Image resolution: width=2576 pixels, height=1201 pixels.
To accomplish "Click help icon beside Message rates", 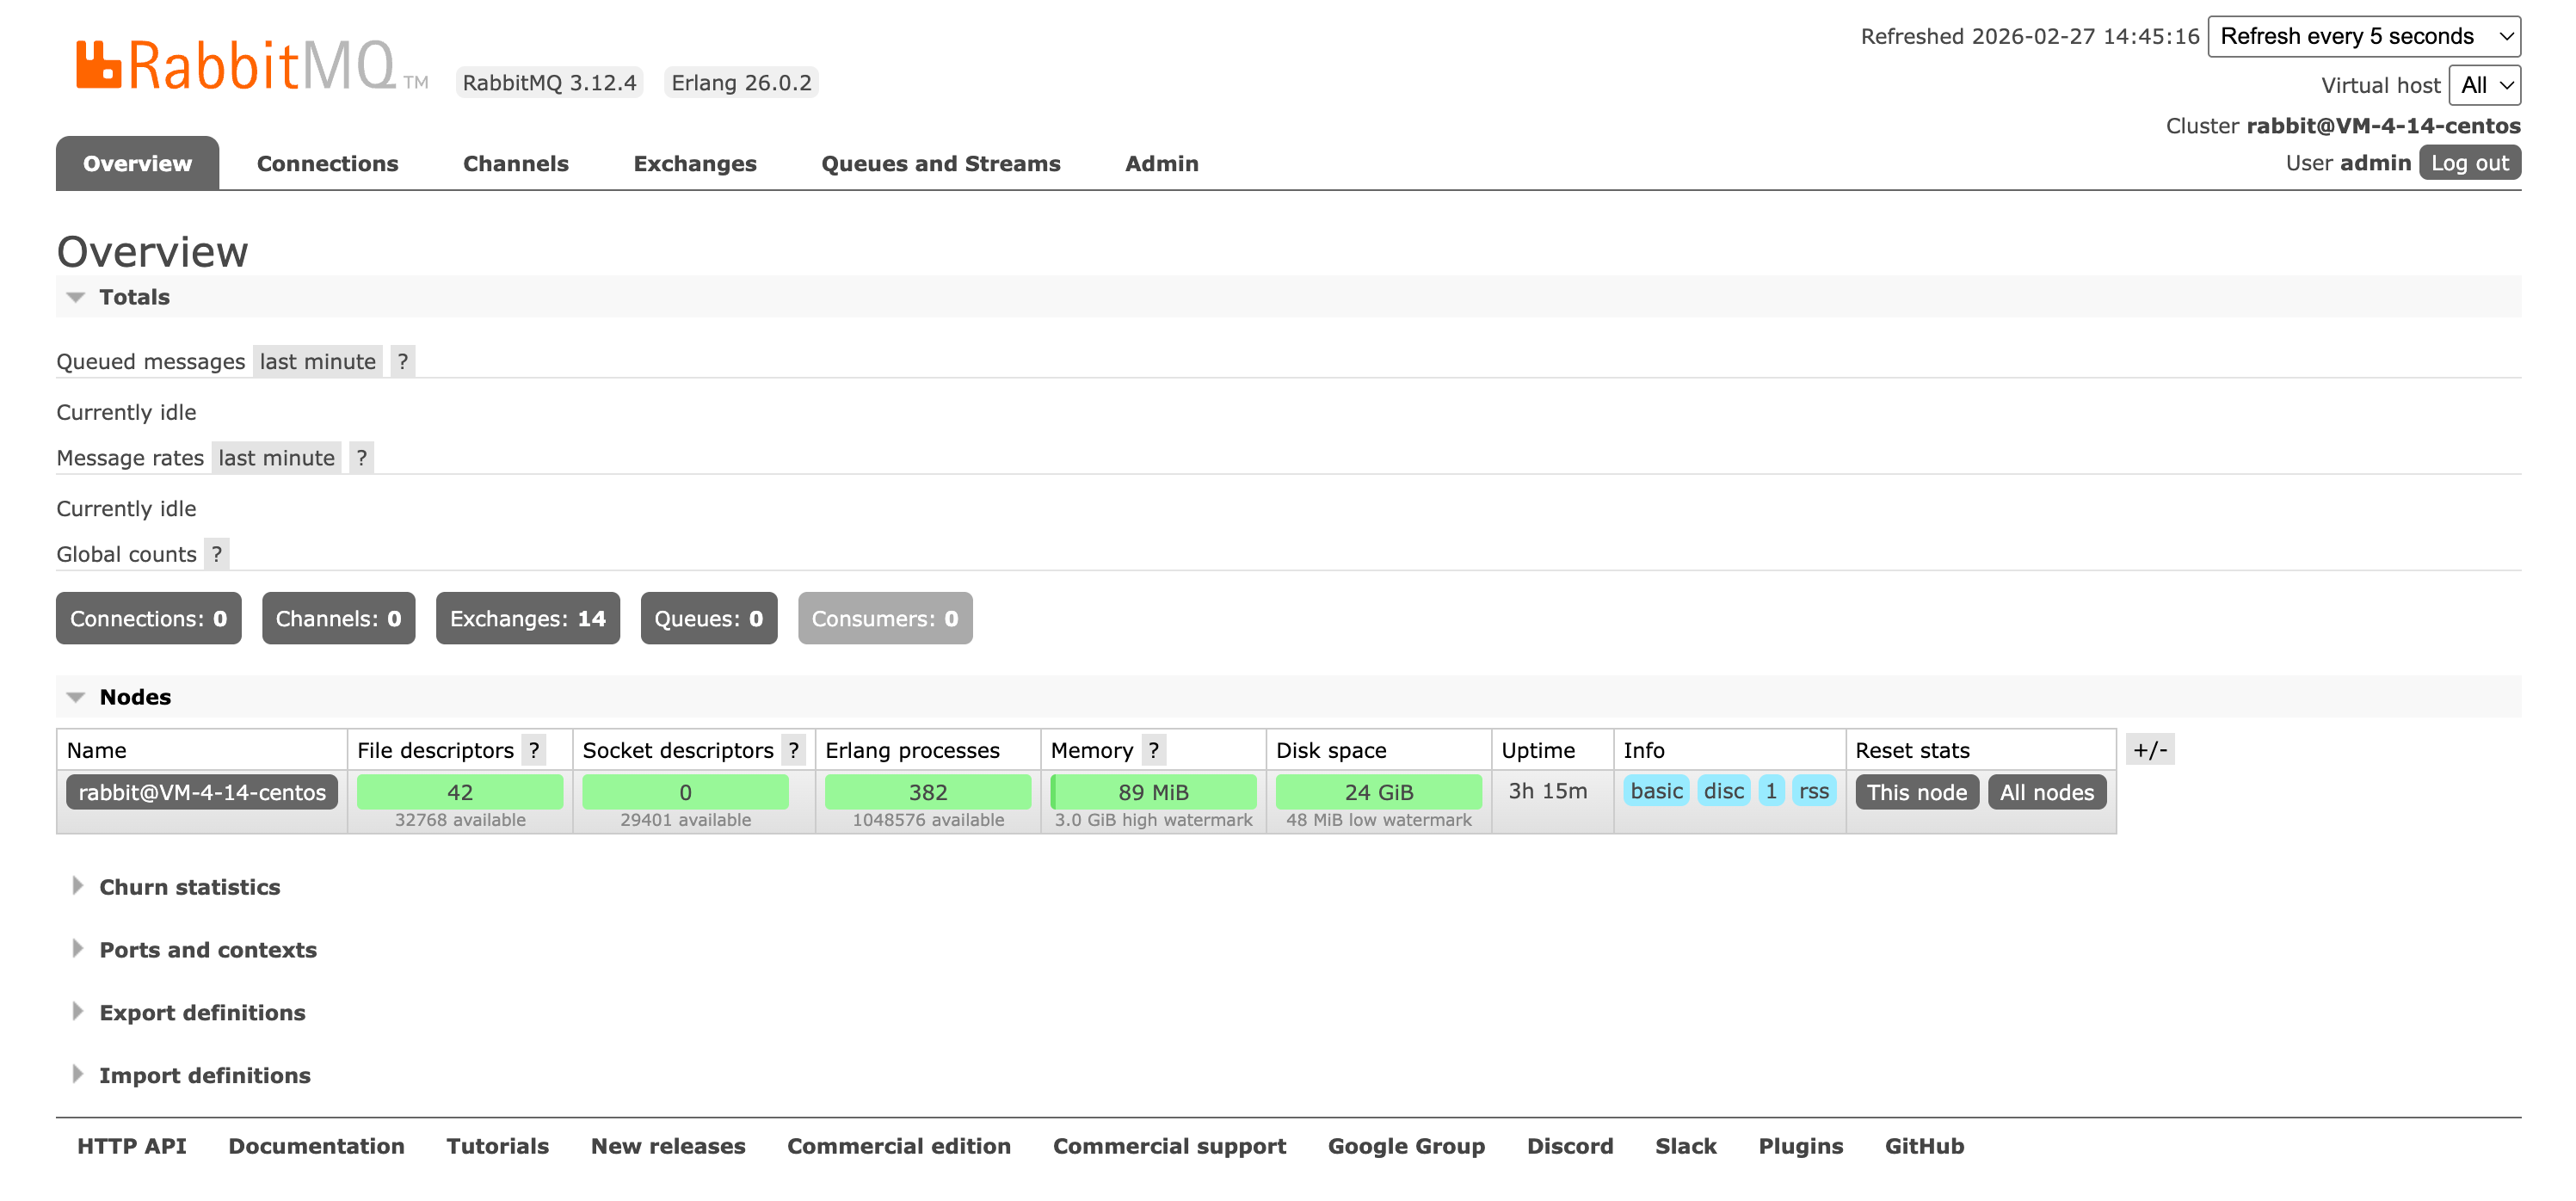I will click(361, 457).
